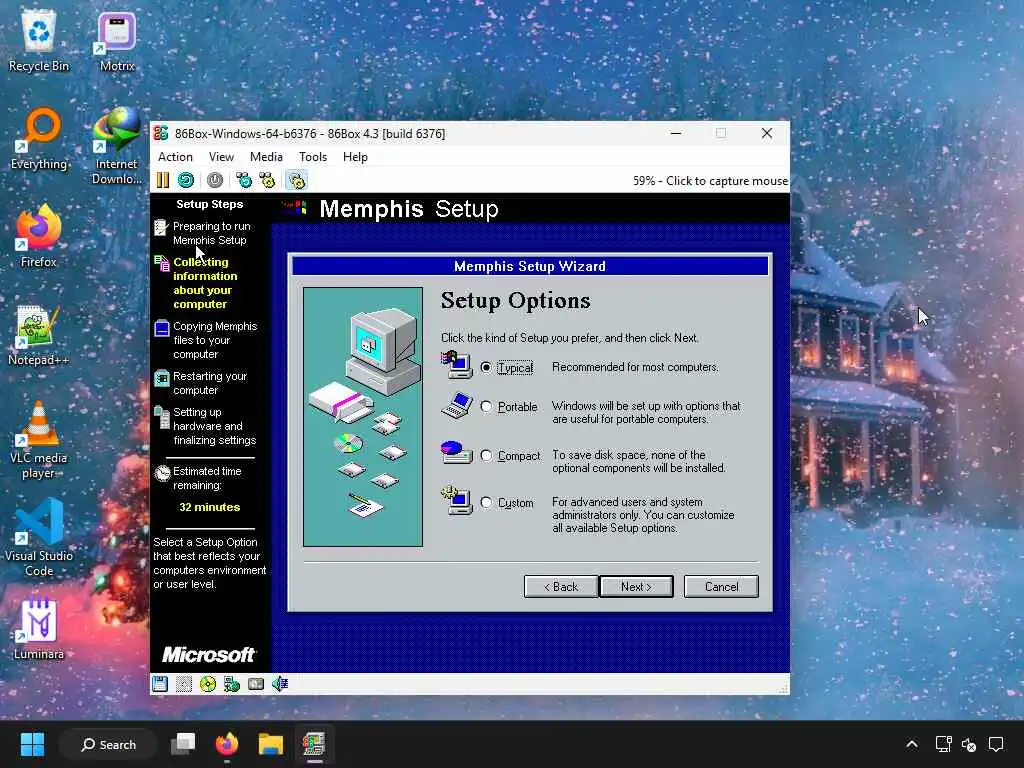
Task: Click 'Recommended for most computers.' description text
Action: pos(635,367)
